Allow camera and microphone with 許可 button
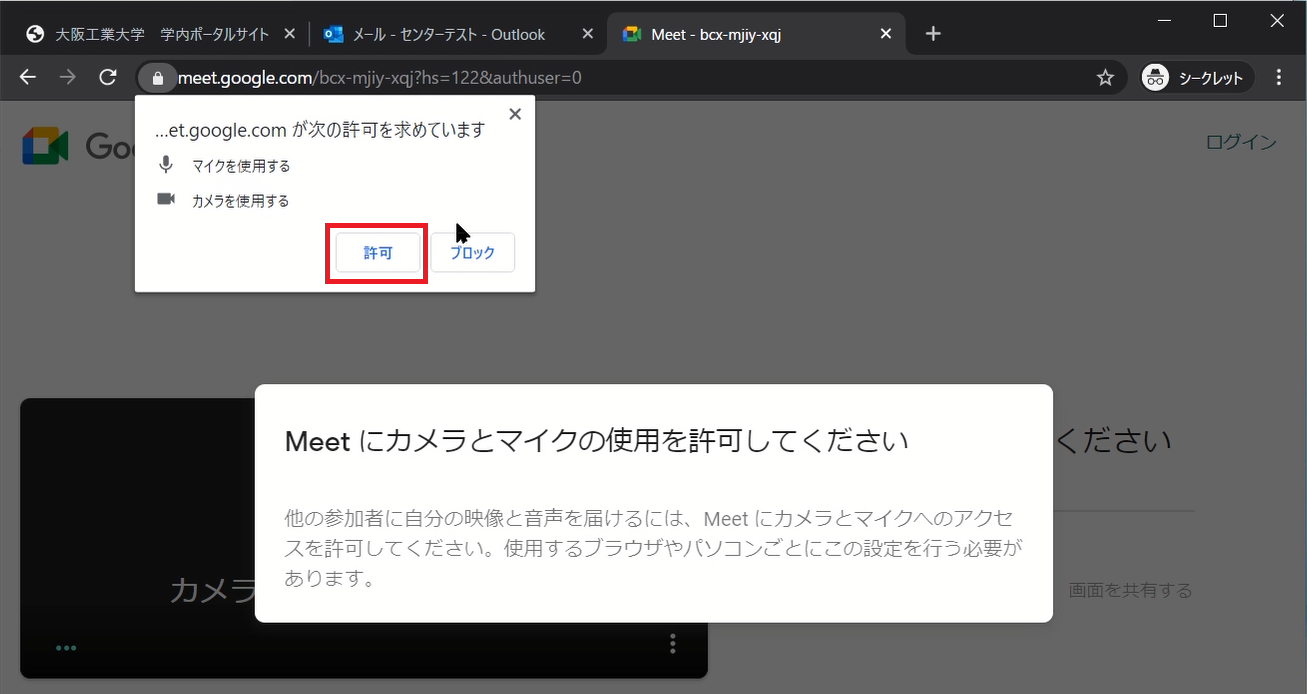This screenshot has width=1307, height=694. pyautogui.click(x=377, y=253)
